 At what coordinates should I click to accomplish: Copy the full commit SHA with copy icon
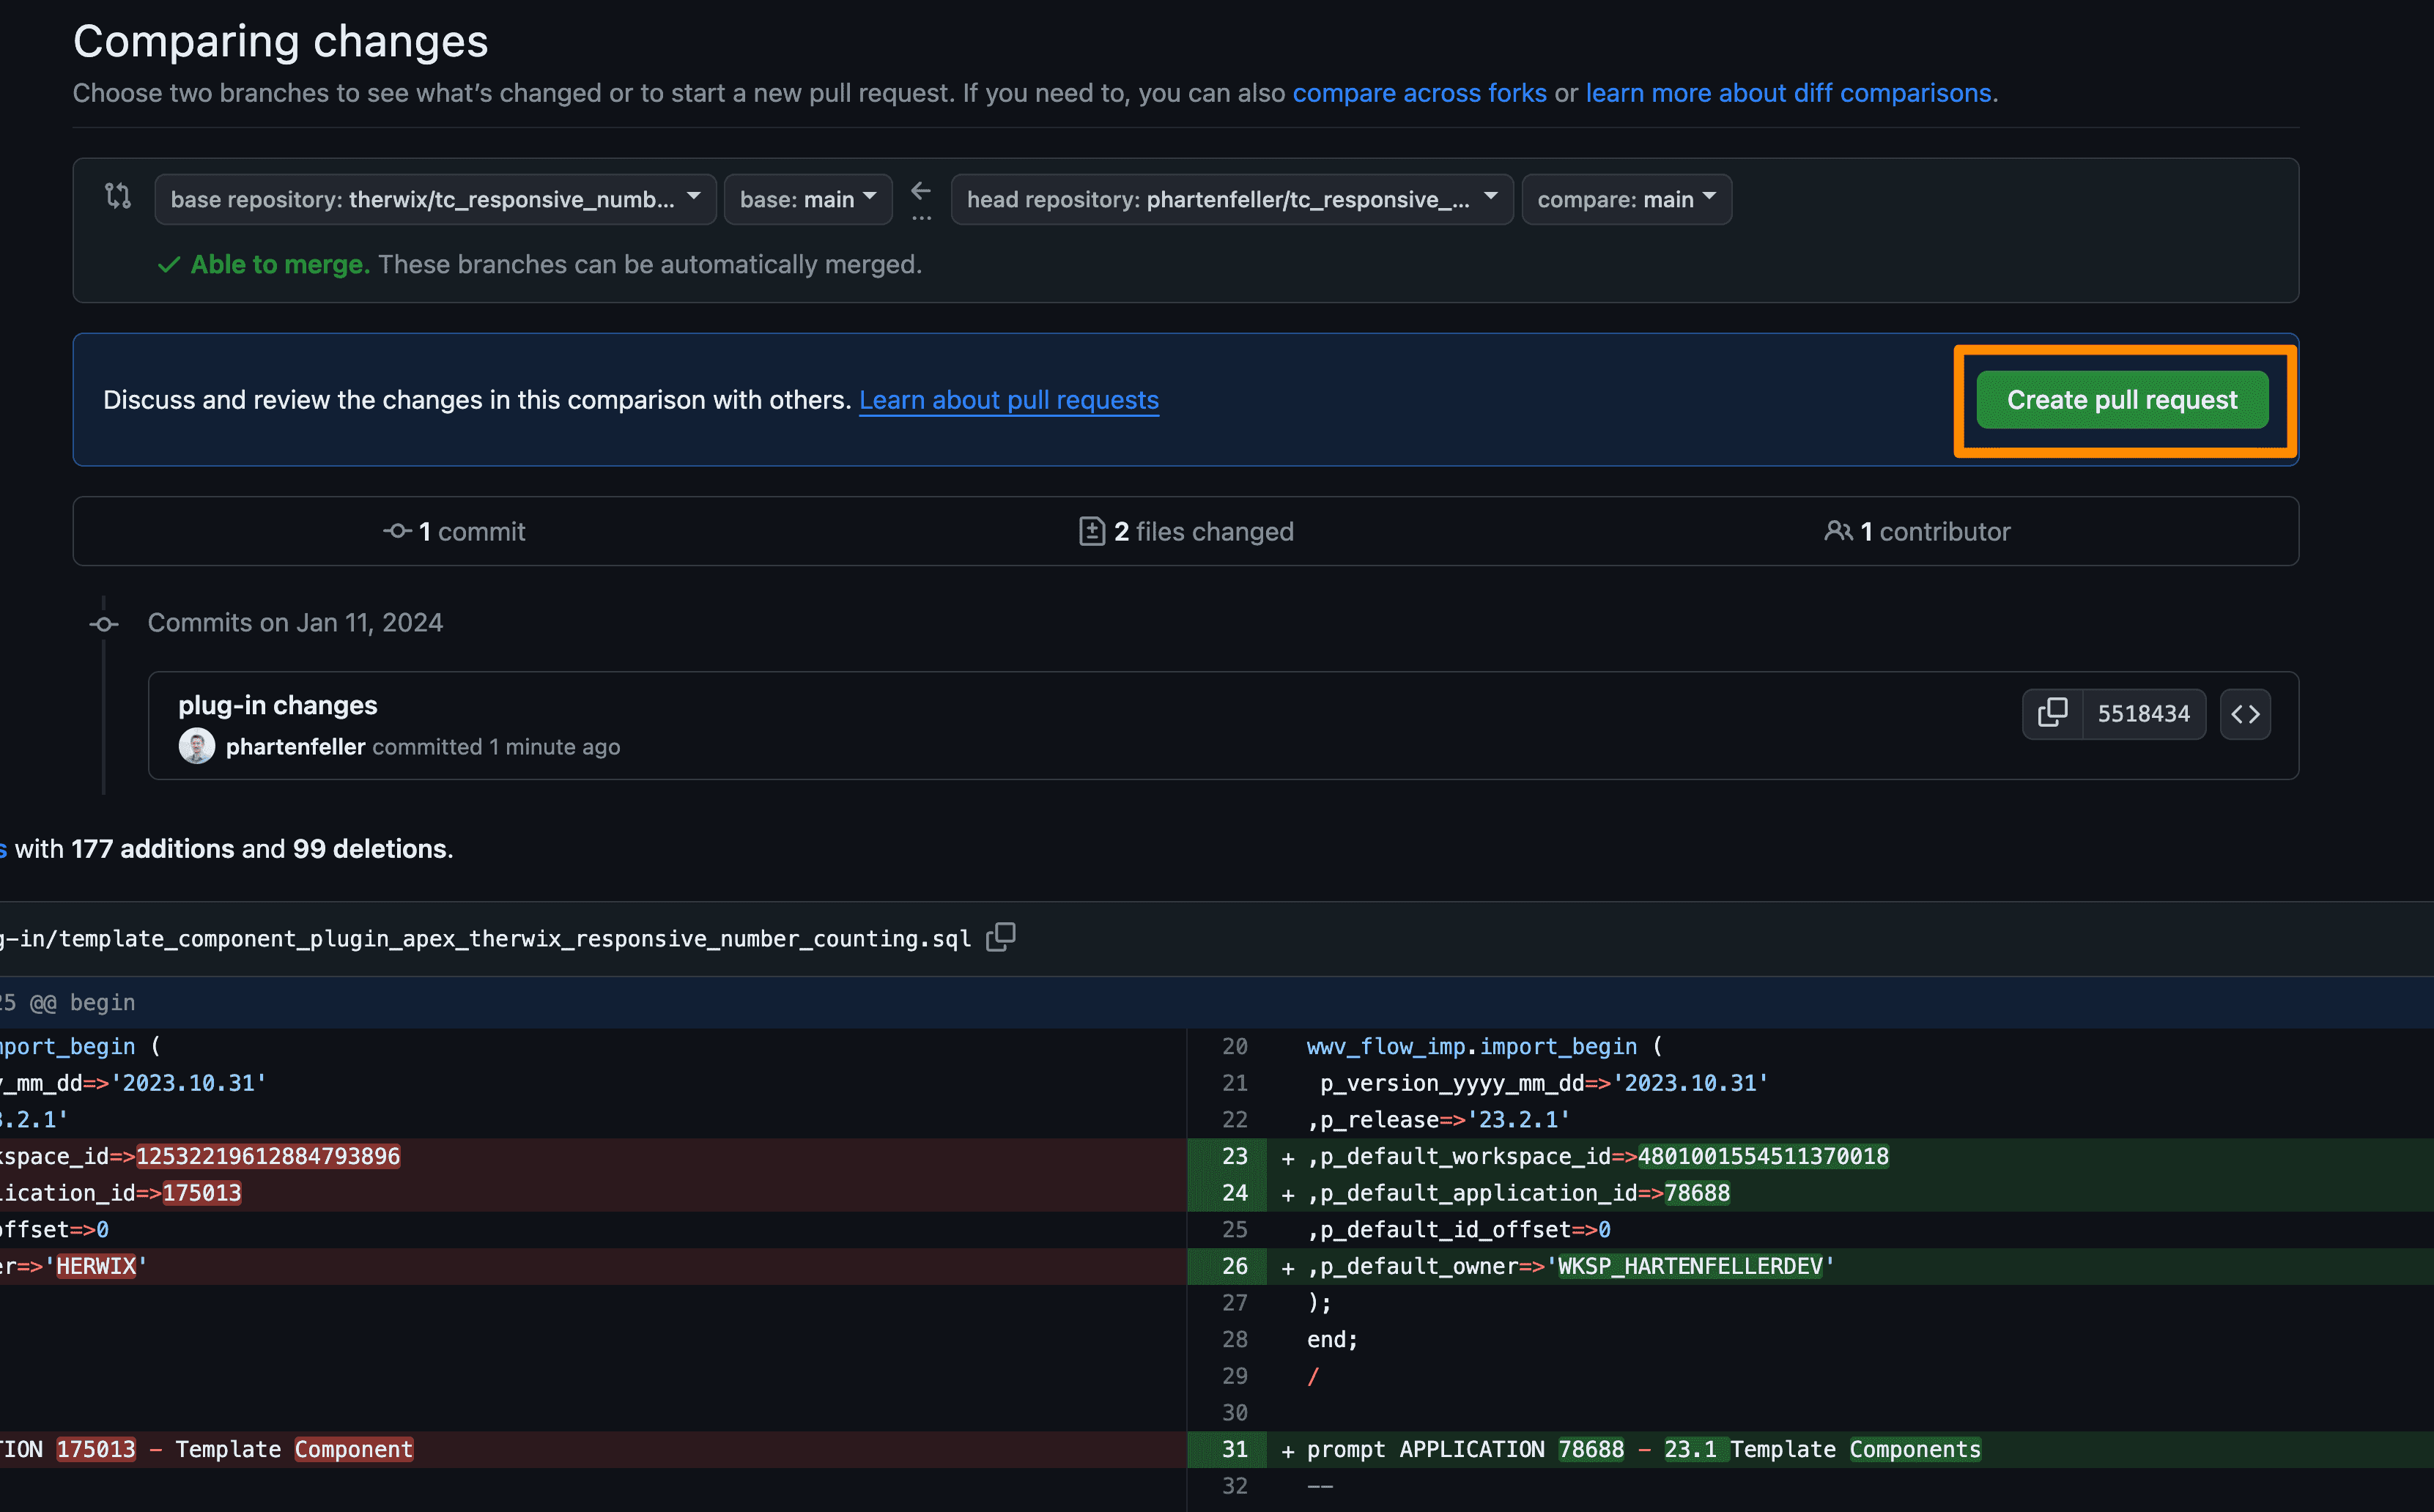pyautogui.click(x=2053, y=713)
